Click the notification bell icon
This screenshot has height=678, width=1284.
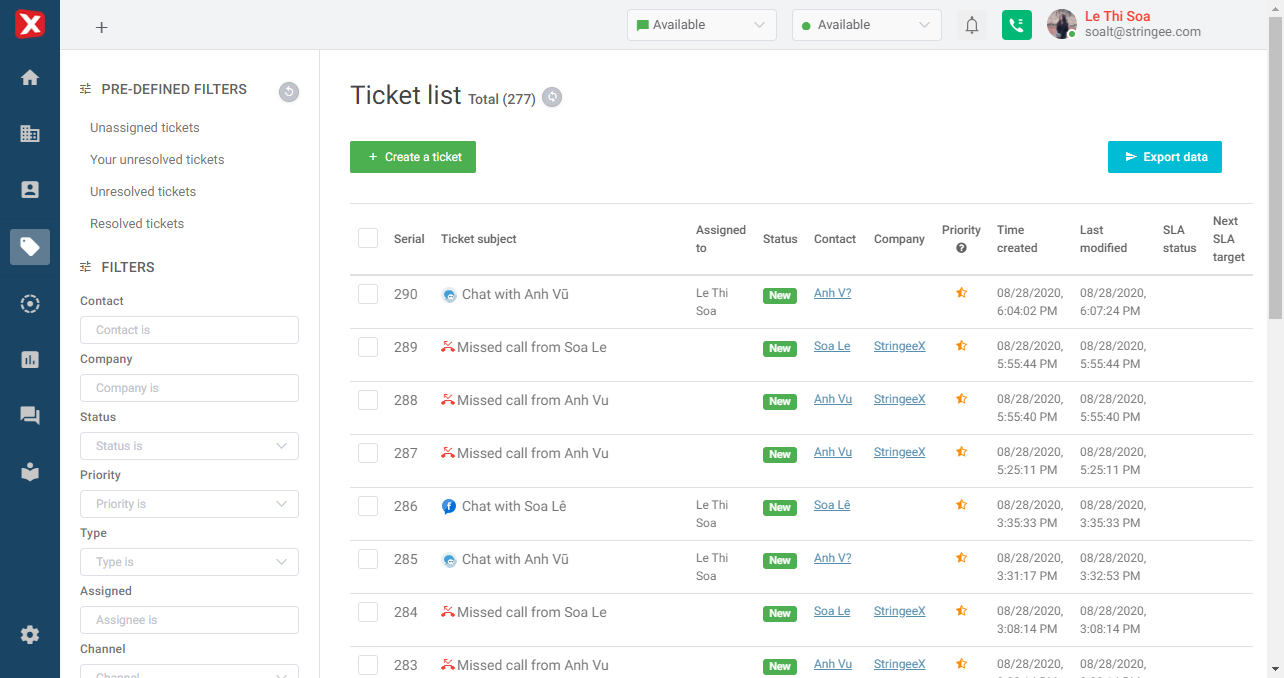coord(971,25)
